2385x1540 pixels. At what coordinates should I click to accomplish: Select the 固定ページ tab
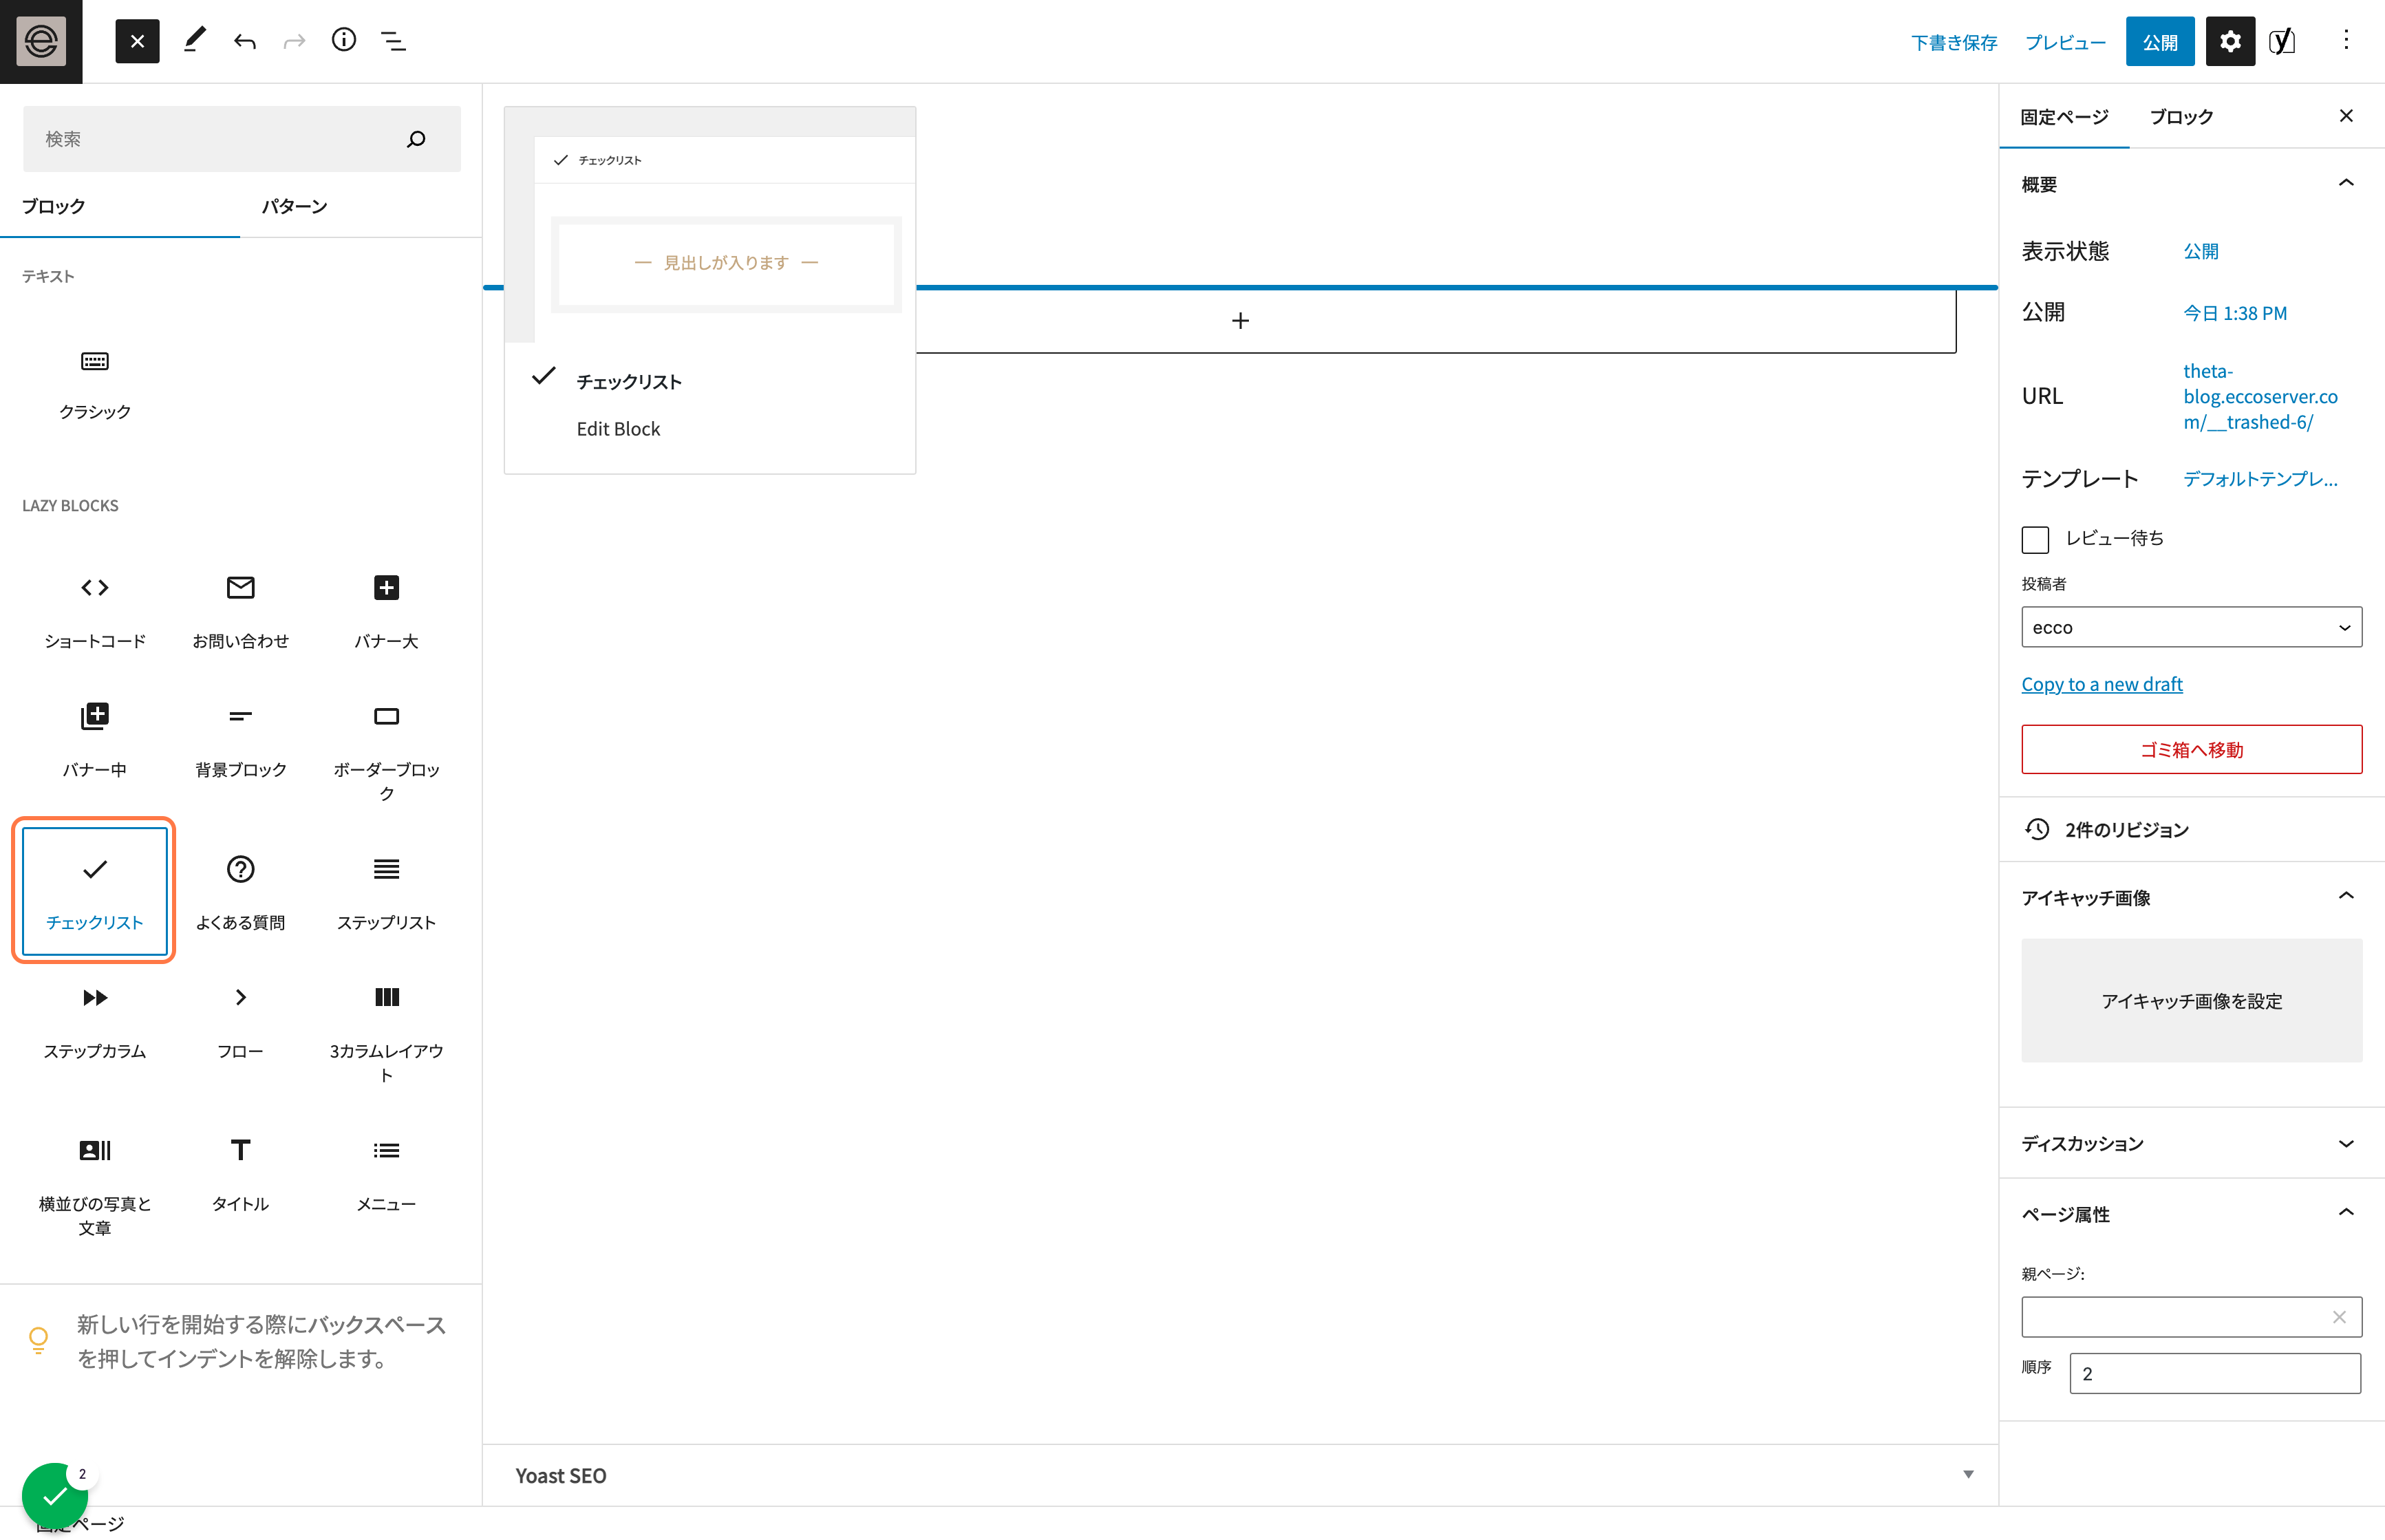pyautogui.click(x=2064, y=117)
